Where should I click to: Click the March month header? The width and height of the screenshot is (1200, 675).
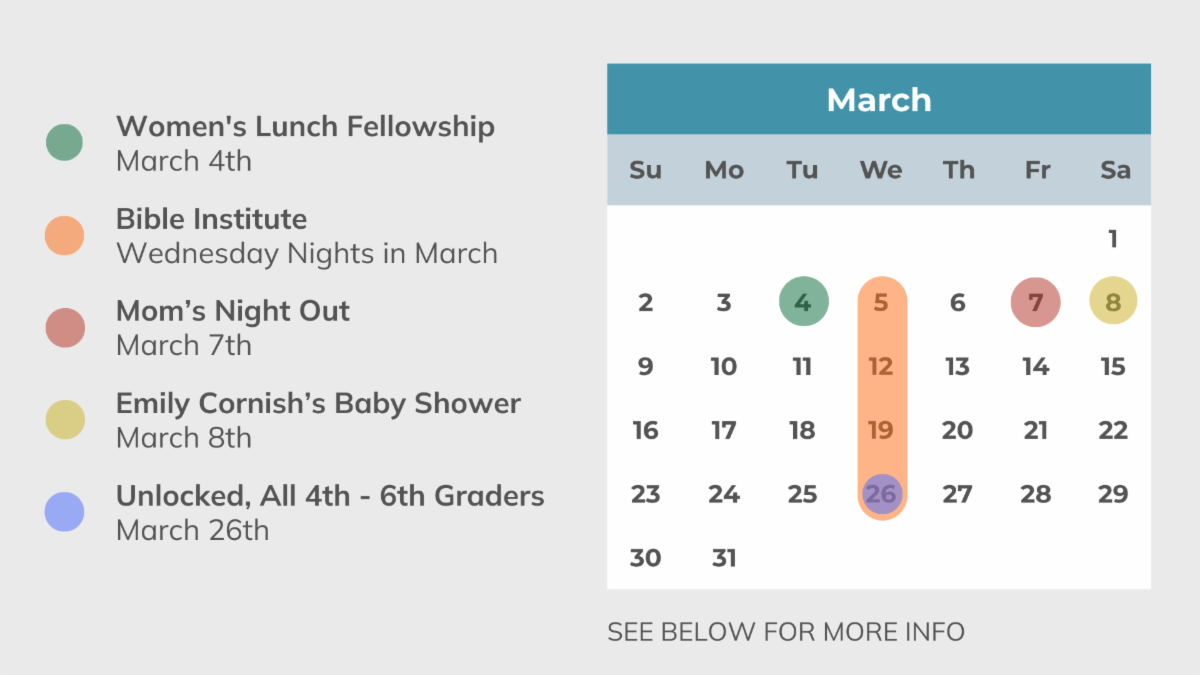[x=879, y=100]
